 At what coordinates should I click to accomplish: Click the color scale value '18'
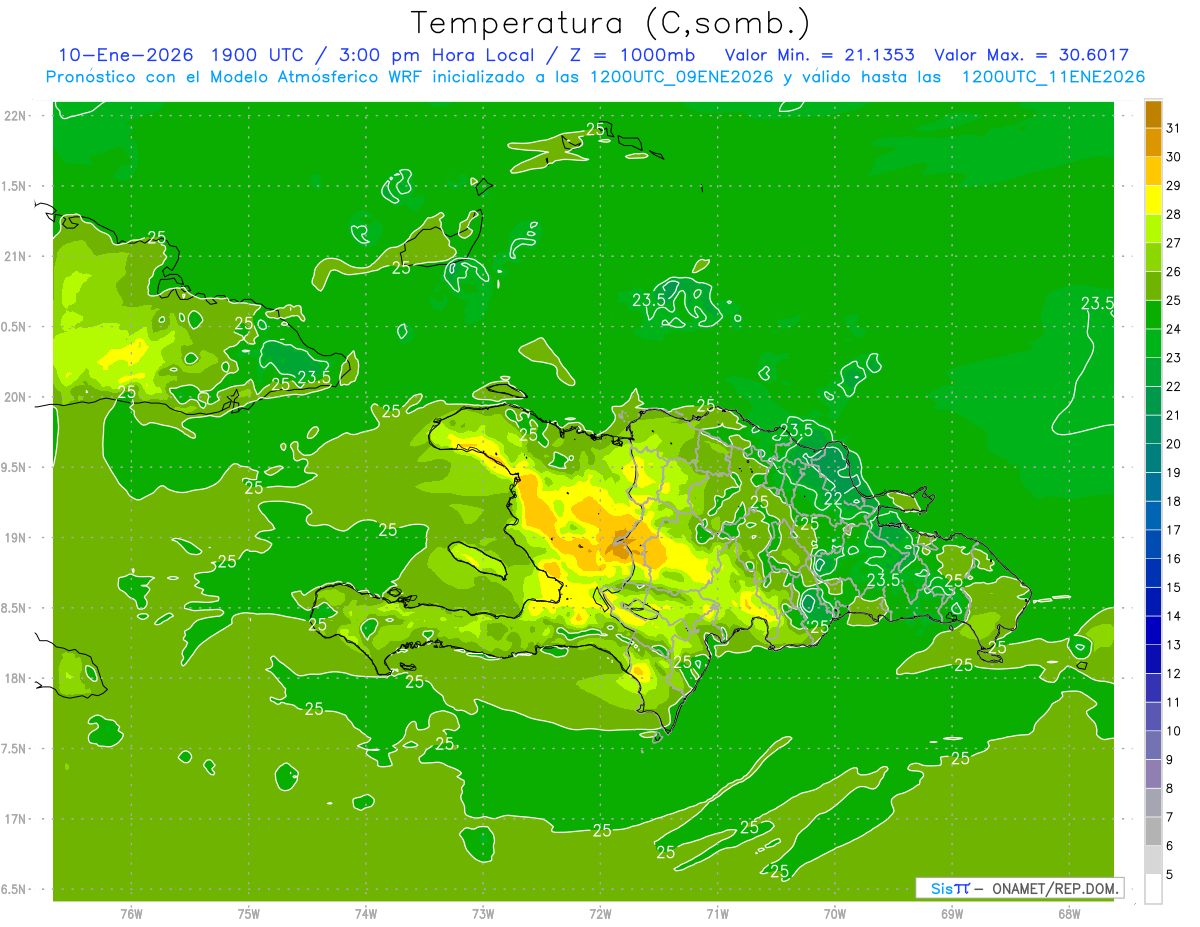point(1174,501)
